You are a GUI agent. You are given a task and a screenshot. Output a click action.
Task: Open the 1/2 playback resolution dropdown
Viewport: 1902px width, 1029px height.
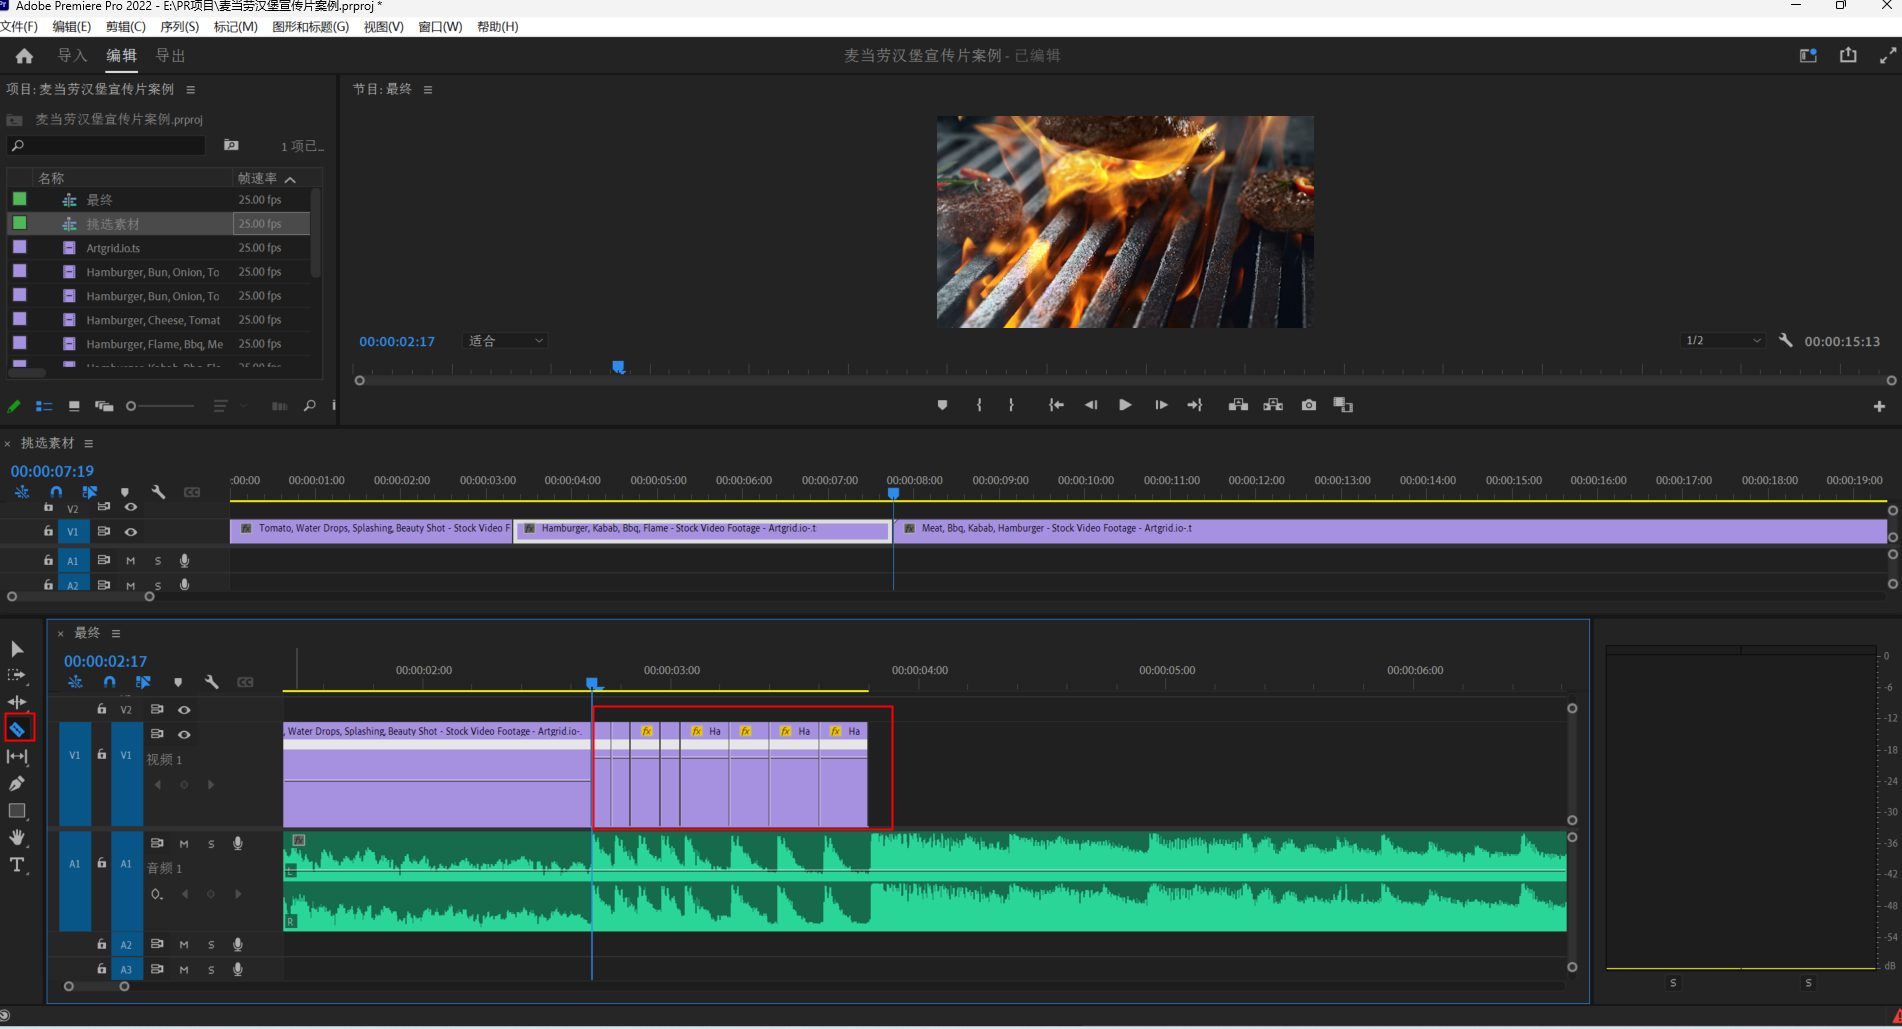[1723, 341]
